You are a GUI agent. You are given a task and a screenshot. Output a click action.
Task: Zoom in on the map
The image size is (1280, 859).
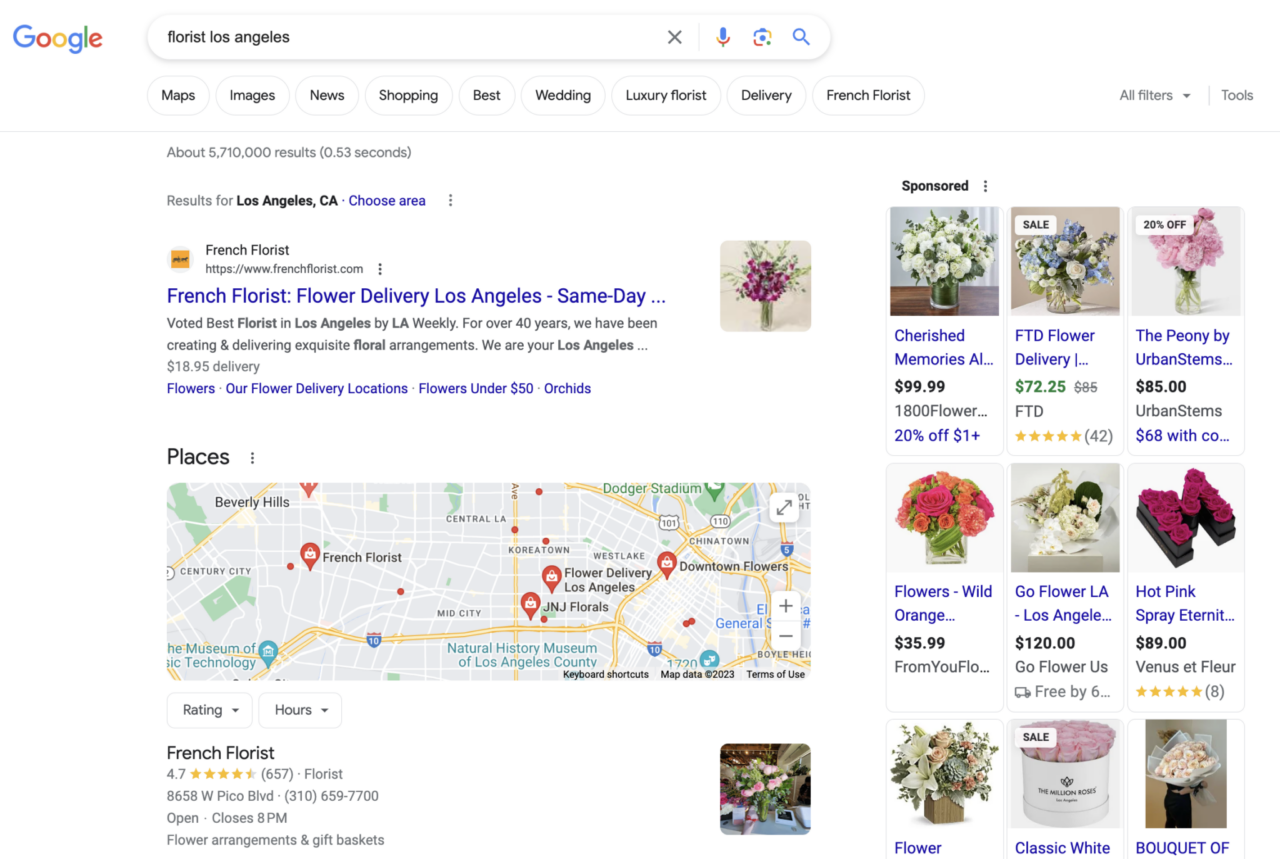(786, 606)
